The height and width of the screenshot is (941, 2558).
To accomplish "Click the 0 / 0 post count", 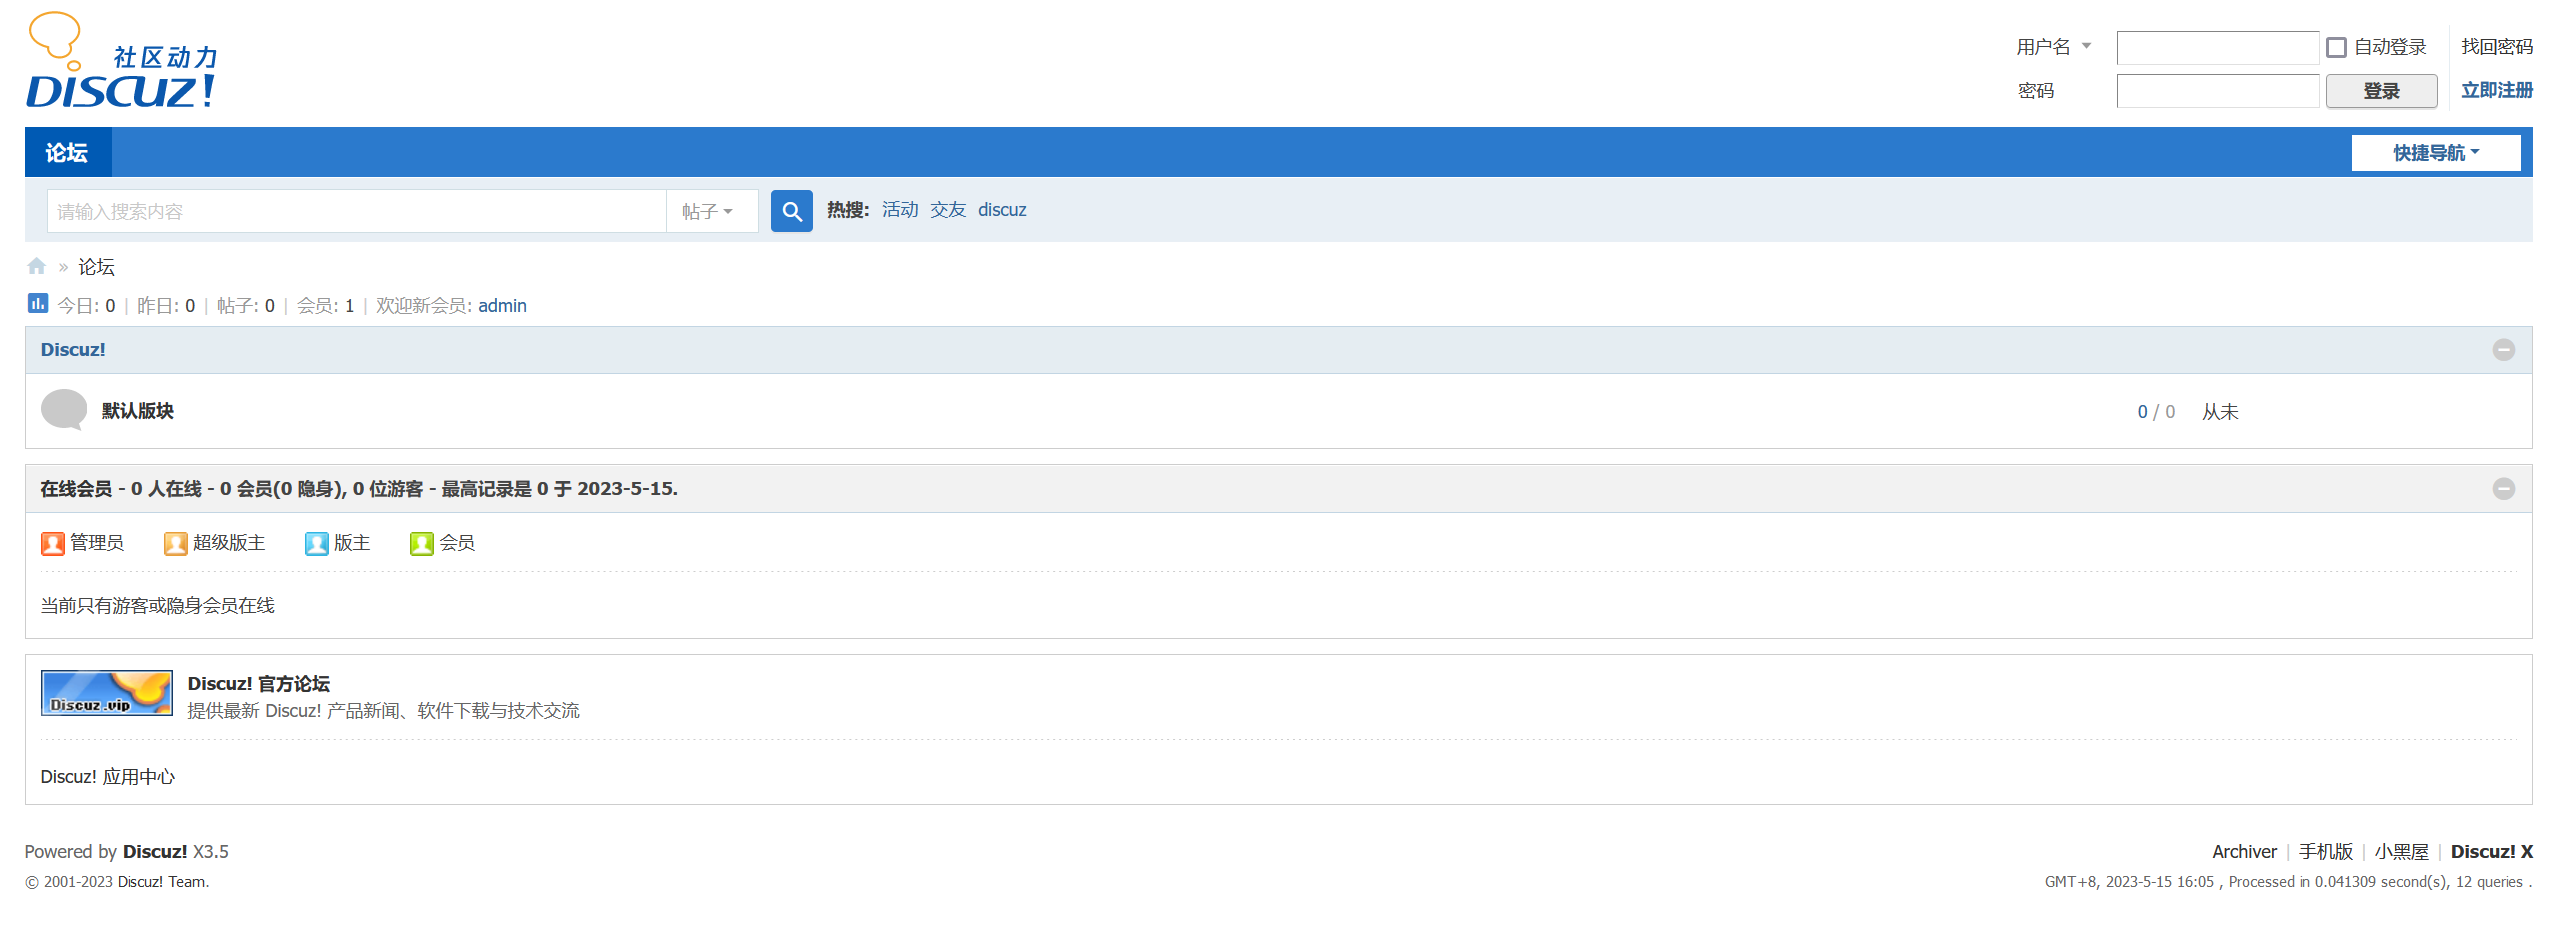I will [x=2156, y=412].
